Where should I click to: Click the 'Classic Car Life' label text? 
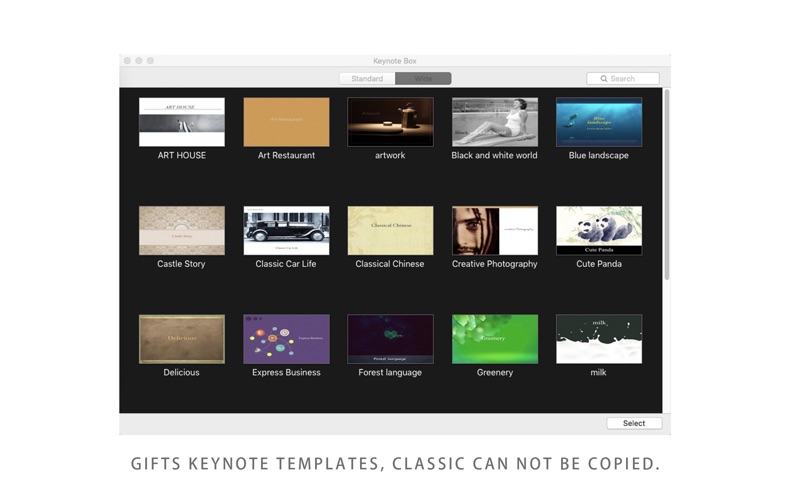point(286,264)
